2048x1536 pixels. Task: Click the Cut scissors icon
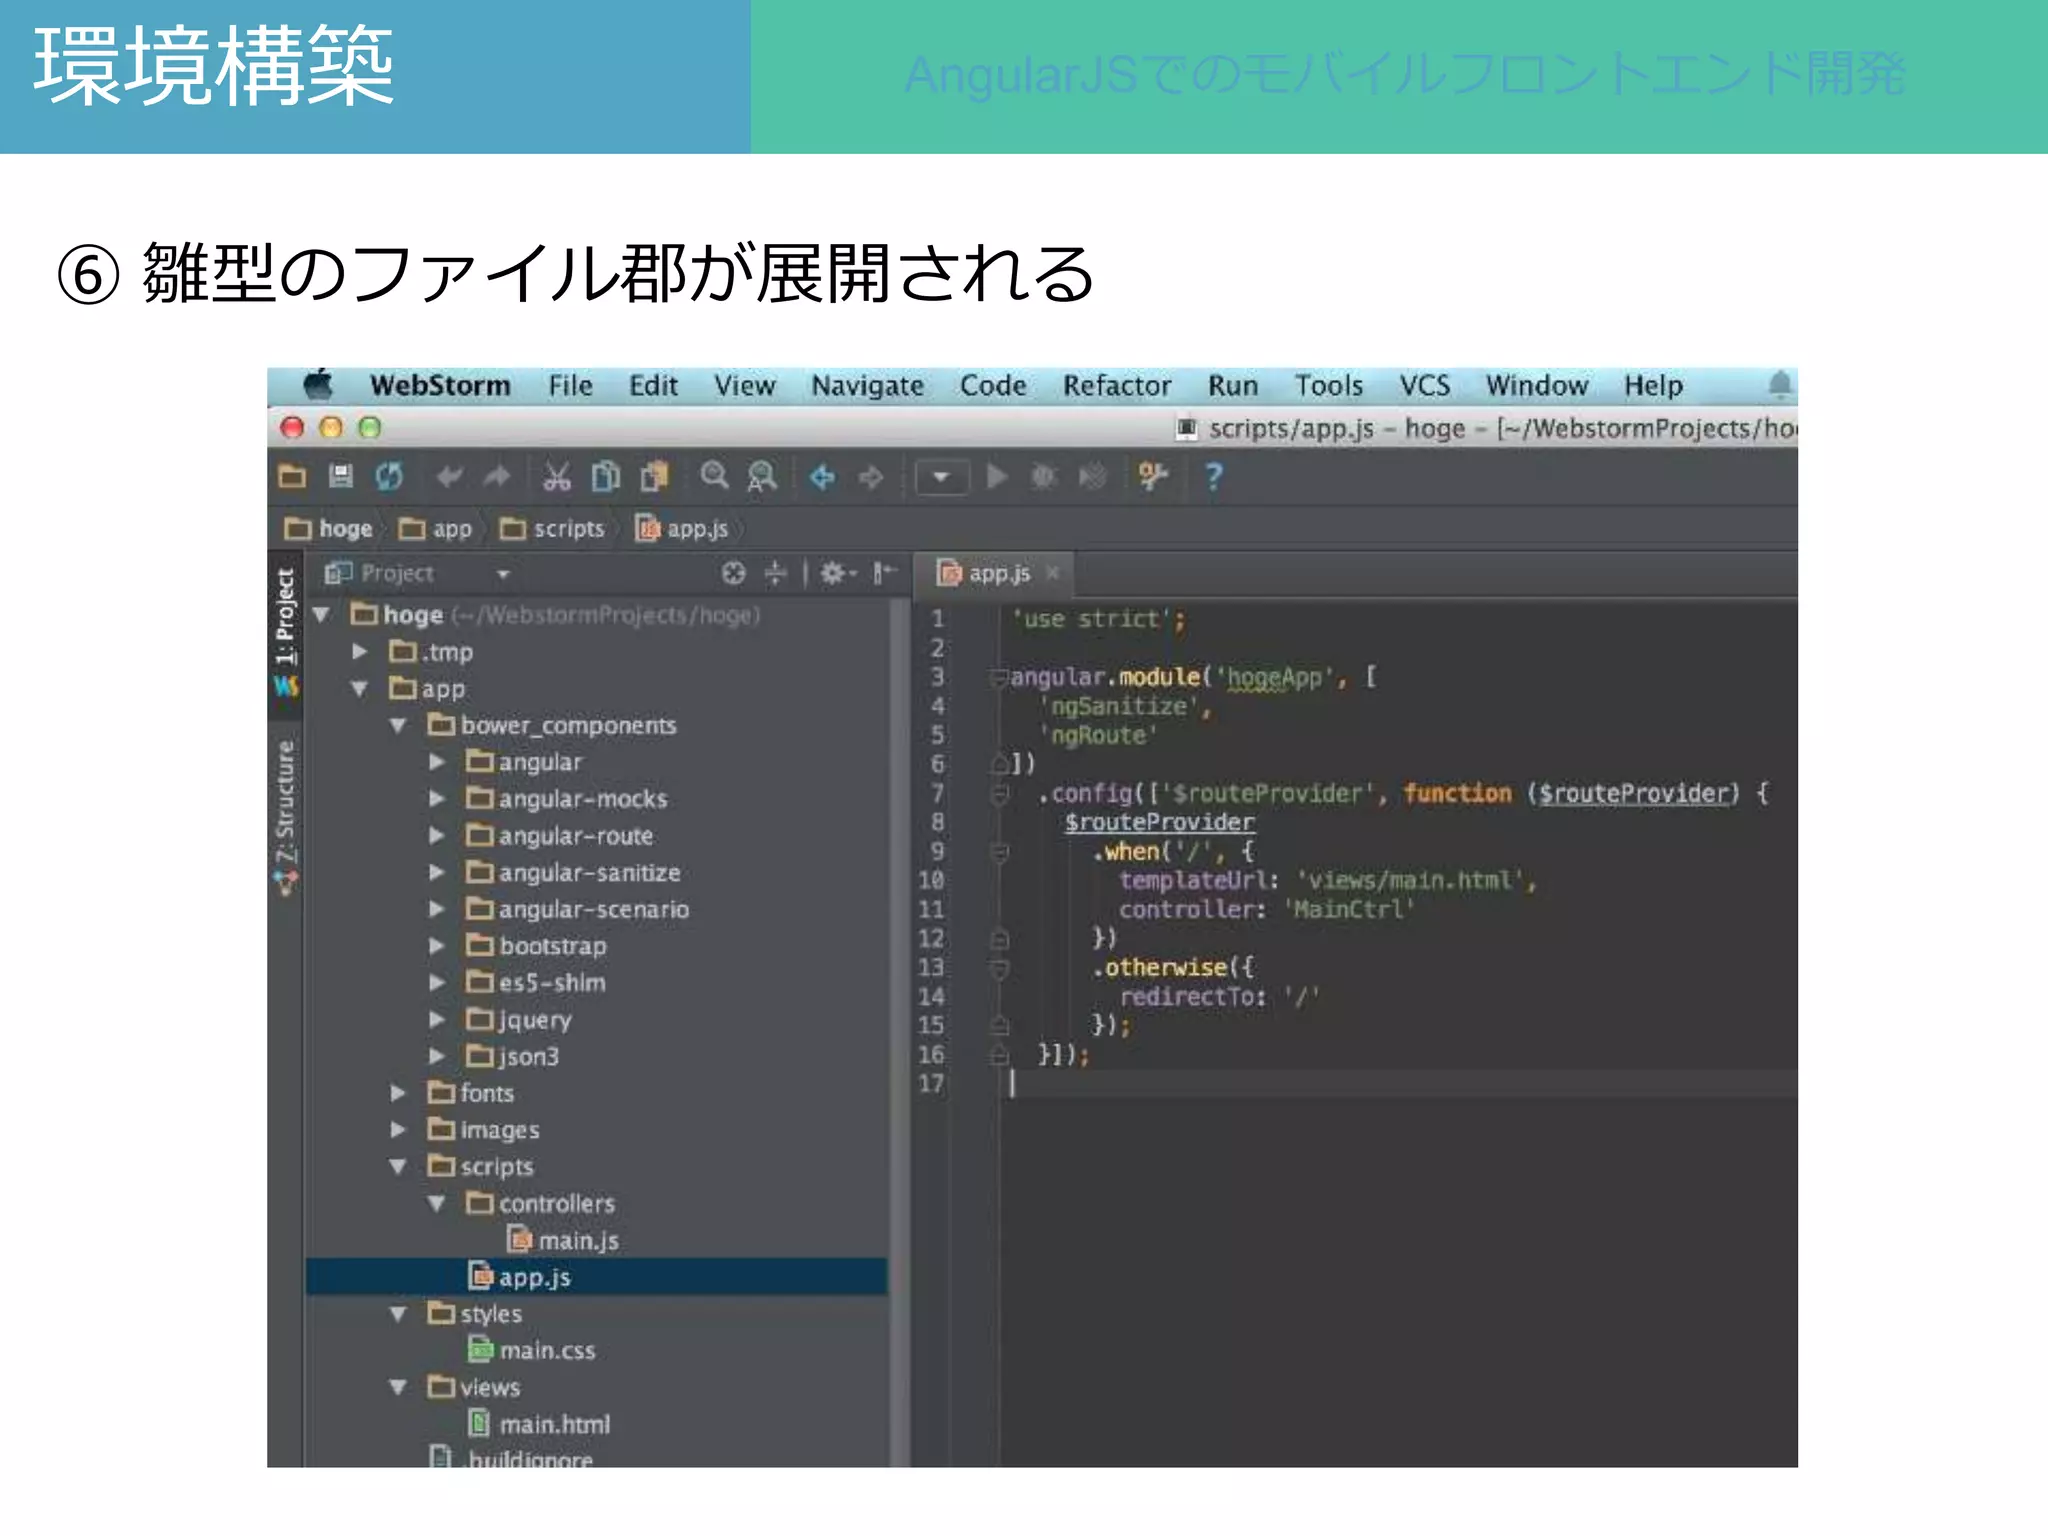coord(557,477)
